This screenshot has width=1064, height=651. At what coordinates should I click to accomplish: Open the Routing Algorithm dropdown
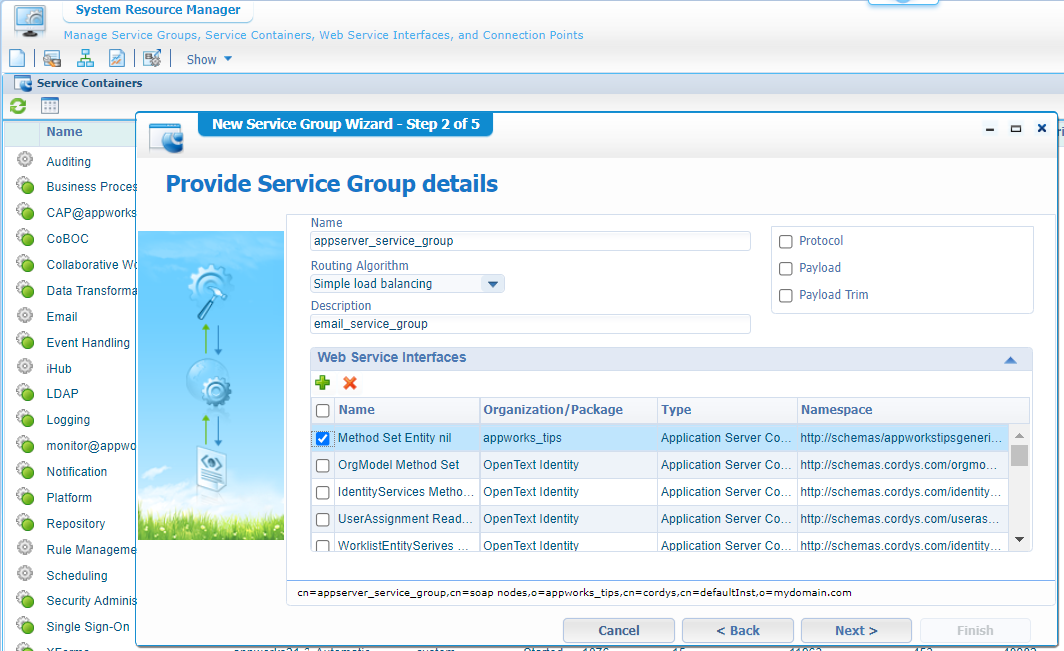[x=491, y=284]
